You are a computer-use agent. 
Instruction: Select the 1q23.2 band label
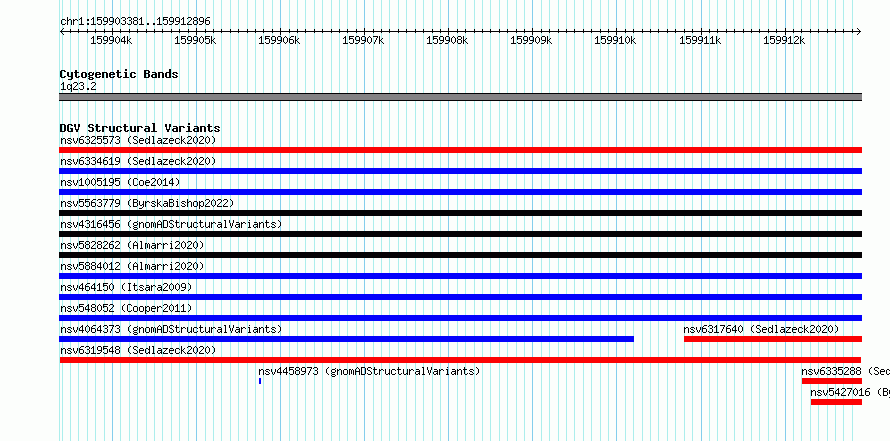pos(78,87)
